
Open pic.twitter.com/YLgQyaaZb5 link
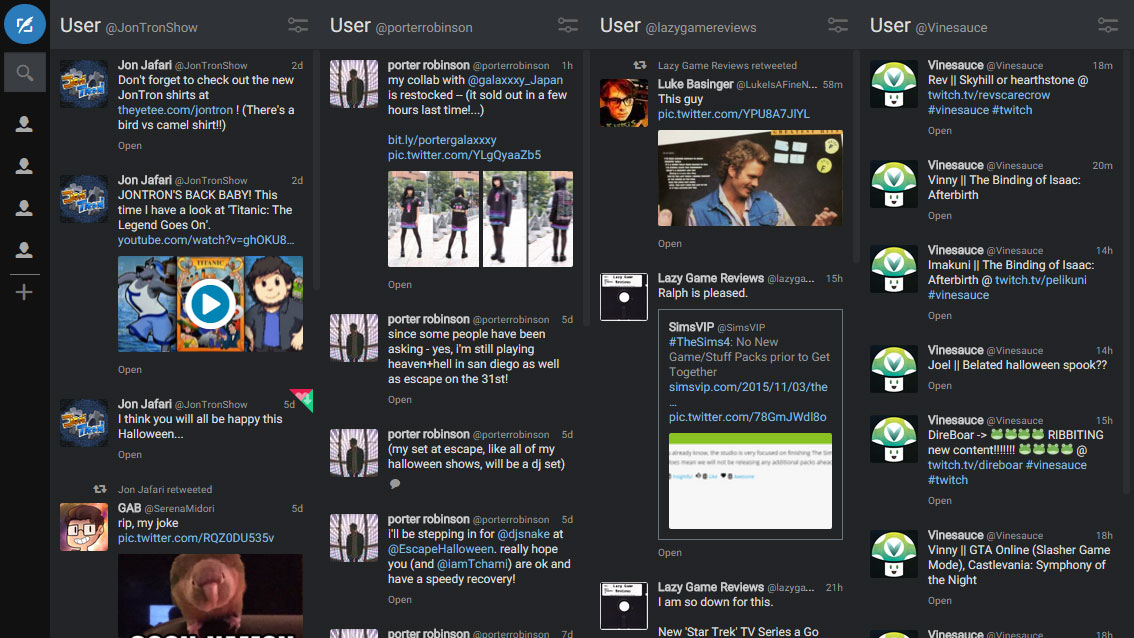[464, 155]
